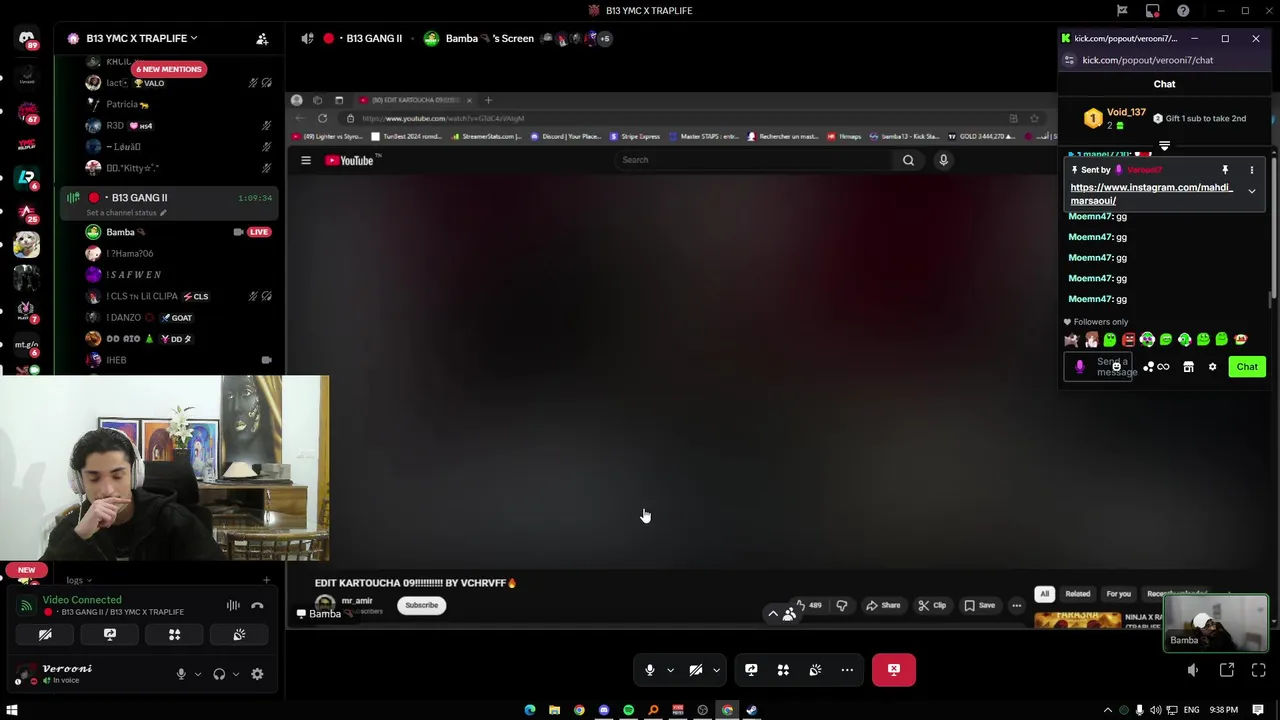Open pinned message three-dot menu in Kick chat
The width and height of the screenshot is (1280, 720).
(1251, 170)
